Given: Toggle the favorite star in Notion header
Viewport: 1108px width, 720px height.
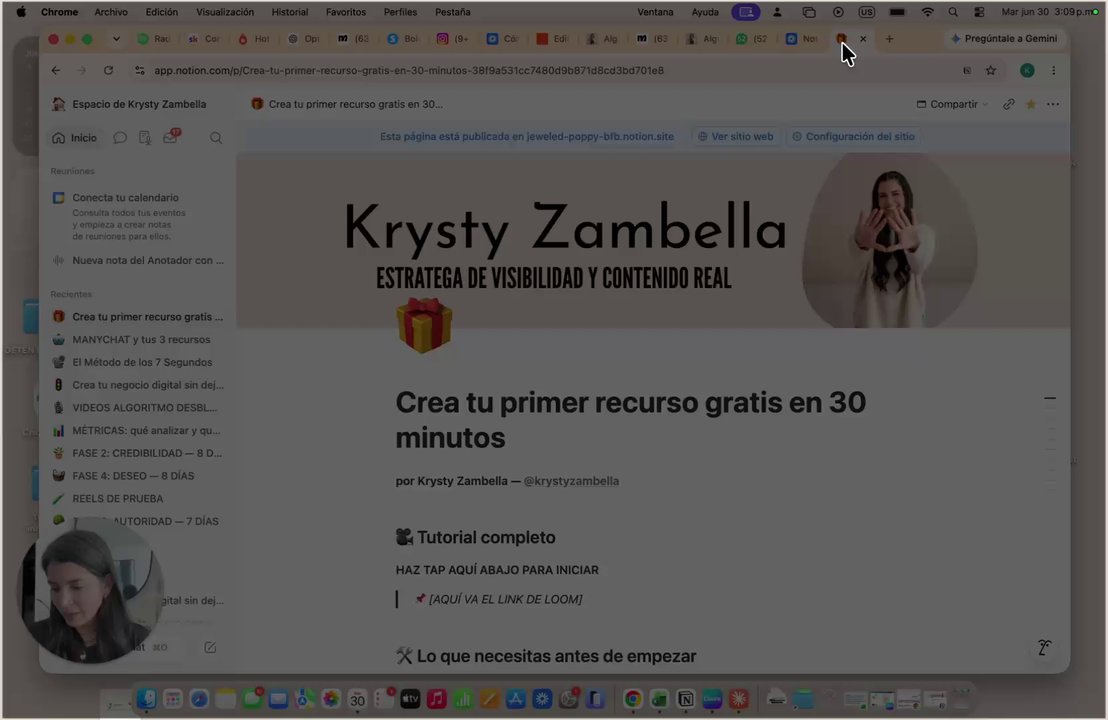Looking at the screenshot, I should 1031,104.
